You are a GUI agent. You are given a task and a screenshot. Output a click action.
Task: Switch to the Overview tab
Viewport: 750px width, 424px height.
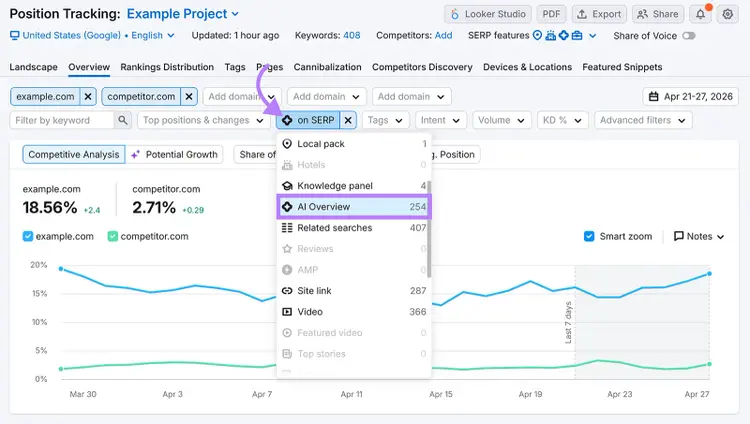click(x=89, y=67)
